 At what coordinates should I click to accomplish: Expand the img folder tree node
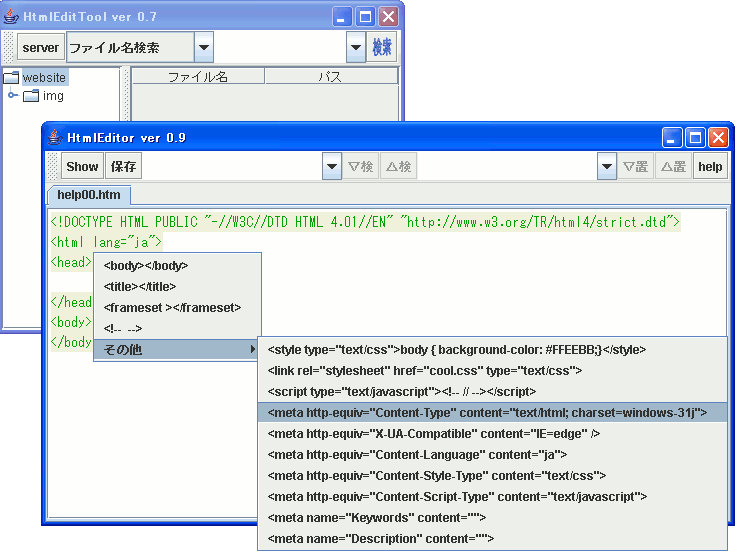[x=13, y=96]
